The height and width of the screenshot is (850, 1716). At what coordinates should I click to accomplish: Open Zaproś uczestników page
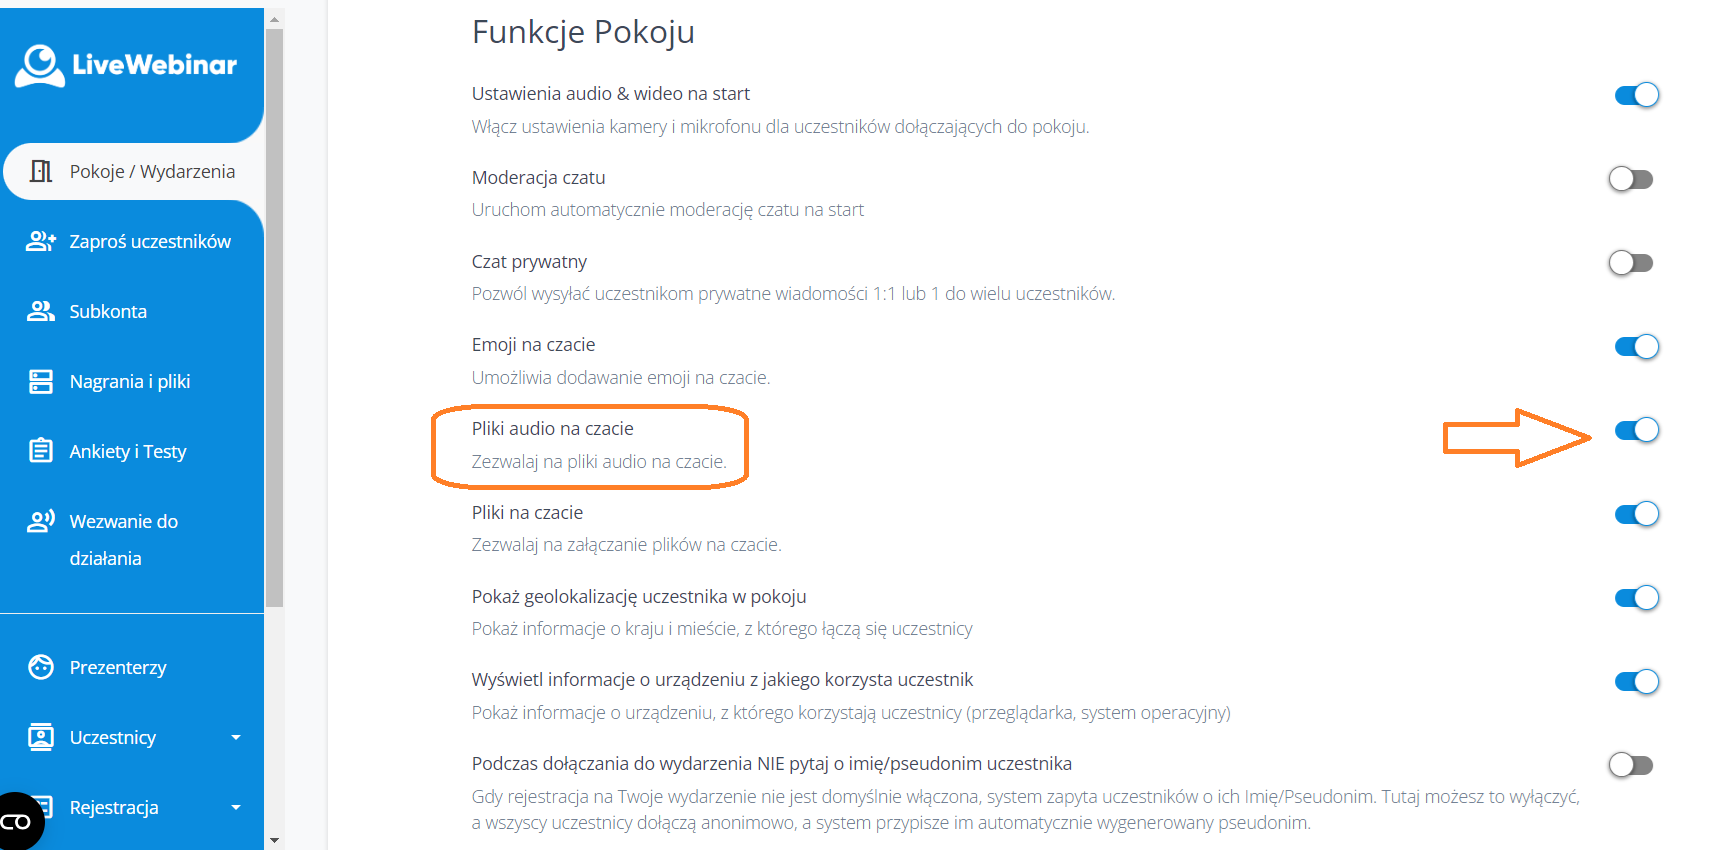tap(150, 241)
